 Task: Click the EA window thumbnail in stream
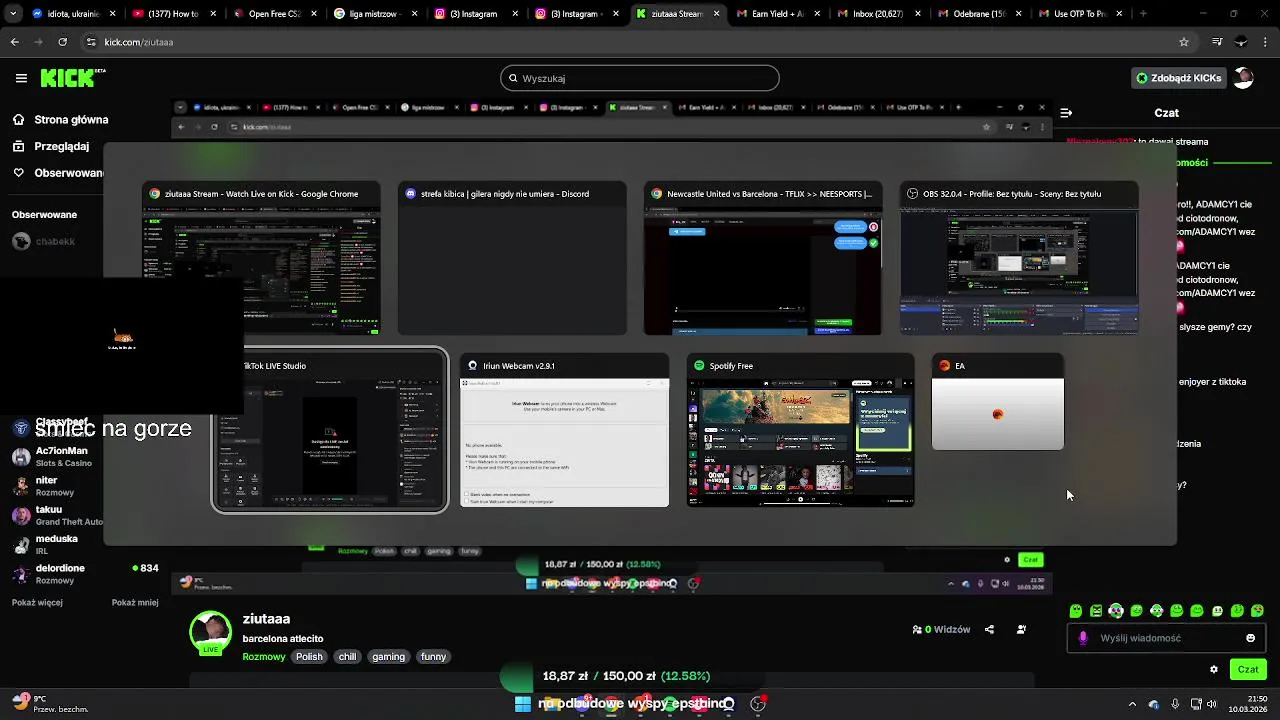pyautogui.click(x=998, y=402)
